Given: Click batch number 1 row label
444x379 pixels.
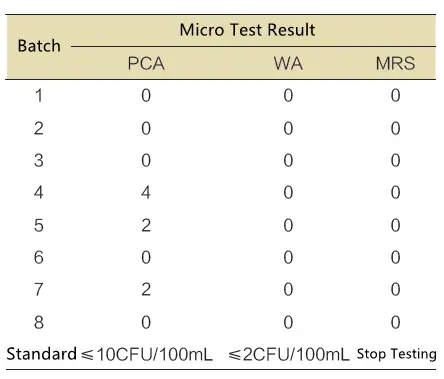Looking at the screenshot, I should [39, 96].
